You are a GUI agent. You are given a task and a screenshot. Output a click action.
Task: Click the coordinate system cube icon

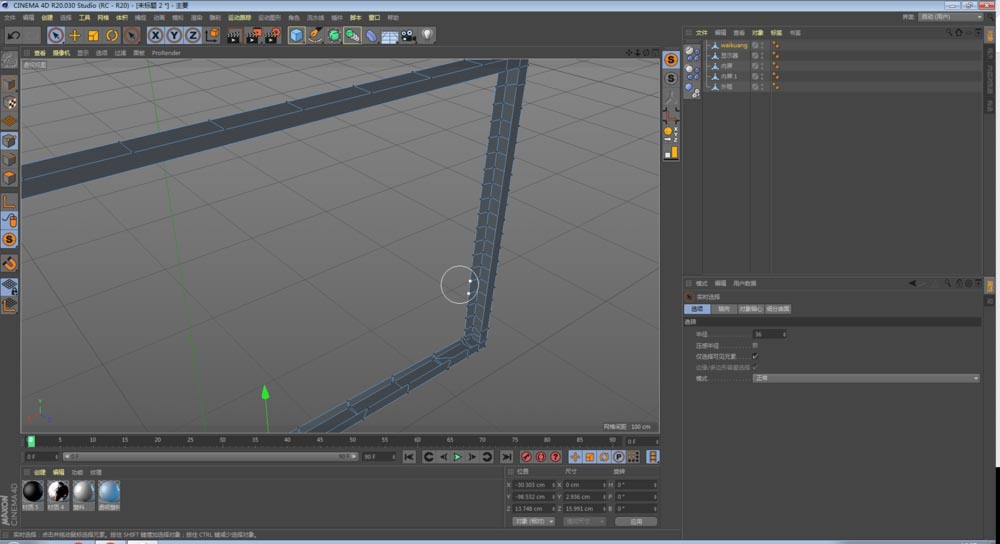(212, 35)
